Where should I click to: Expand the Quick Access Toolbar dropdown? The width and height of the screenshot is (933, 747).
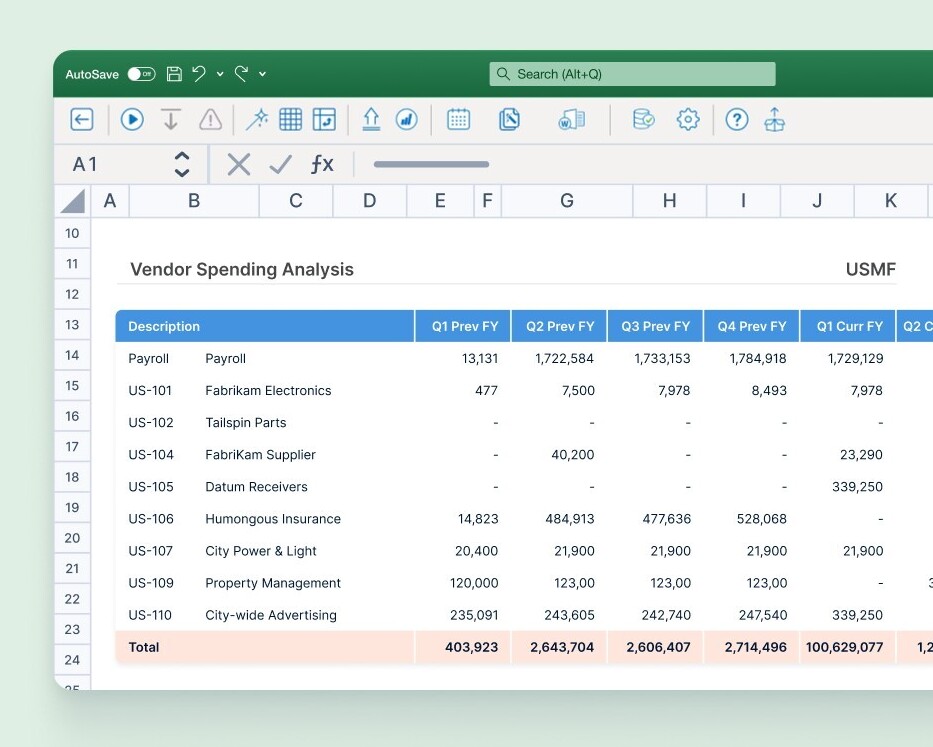tap(263, 74)
